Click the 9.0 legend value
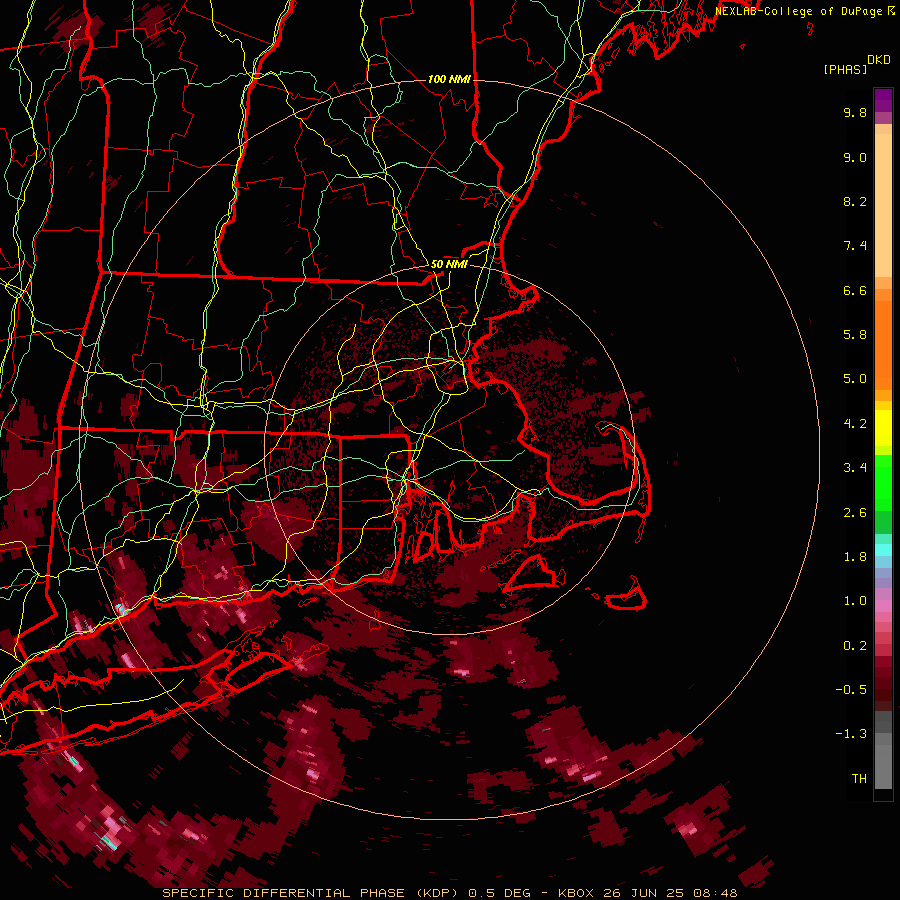Viewport: 900px width, 900px height. (x=855, y=158)
